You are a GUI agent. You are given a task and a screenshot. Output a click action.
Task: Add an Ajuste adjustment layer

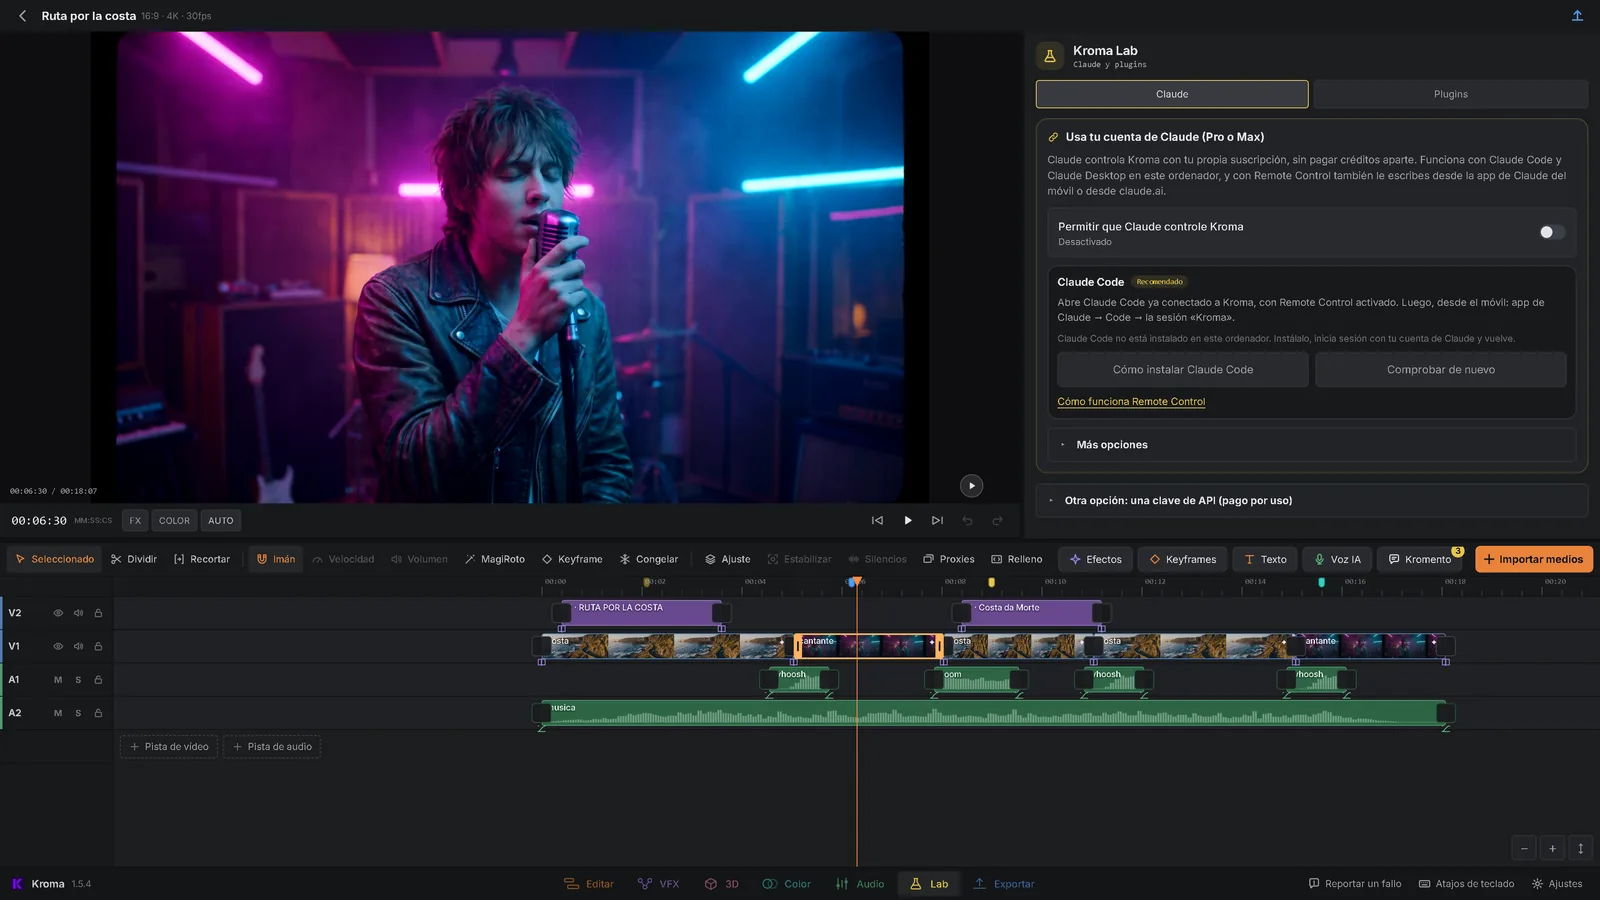728,559
